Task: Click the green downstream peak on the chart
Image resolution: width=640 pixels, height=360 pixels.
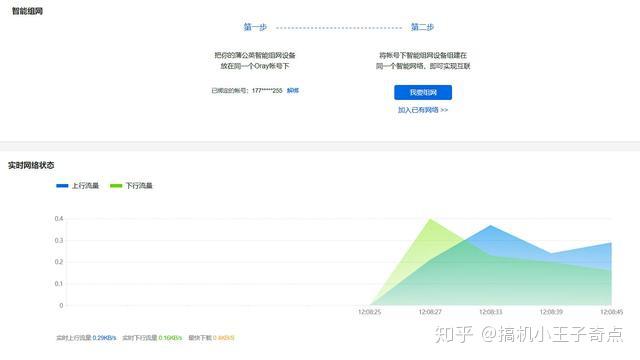Action: point(430,220)
